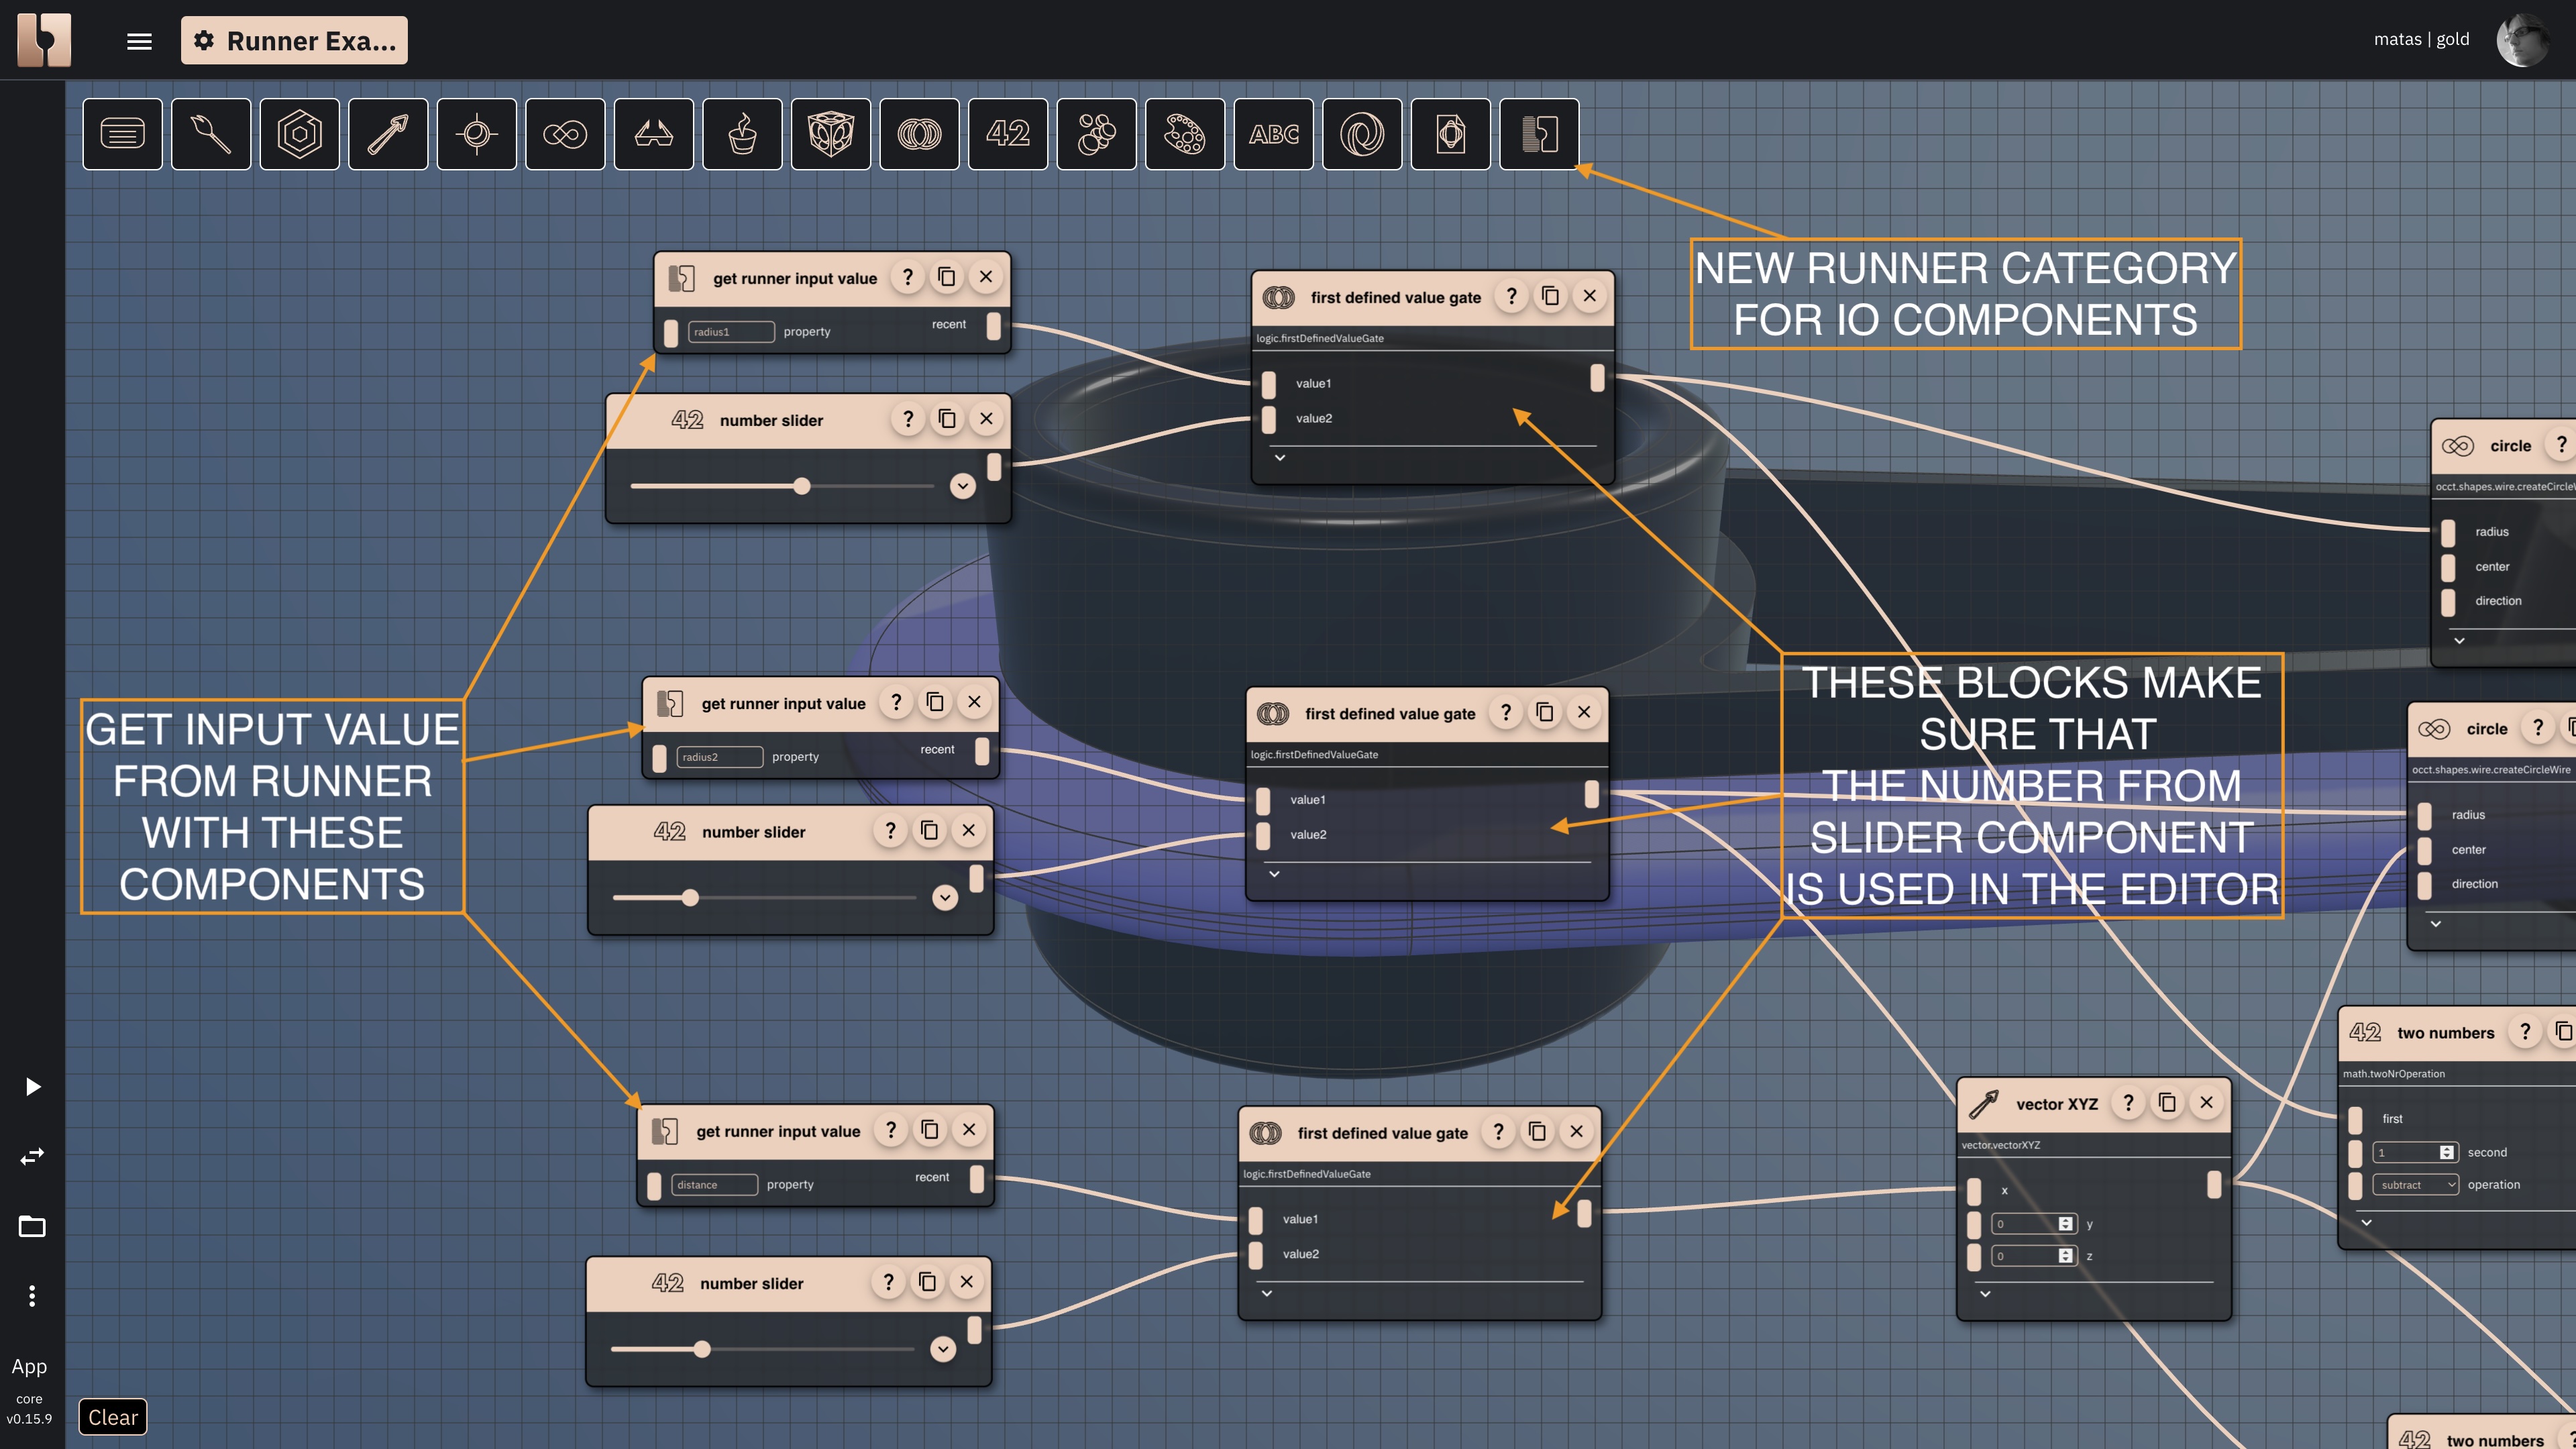Screen dimensions: 2576x1449
Task: Open the Runner Exa... project settings
Action: pos(294,41)
